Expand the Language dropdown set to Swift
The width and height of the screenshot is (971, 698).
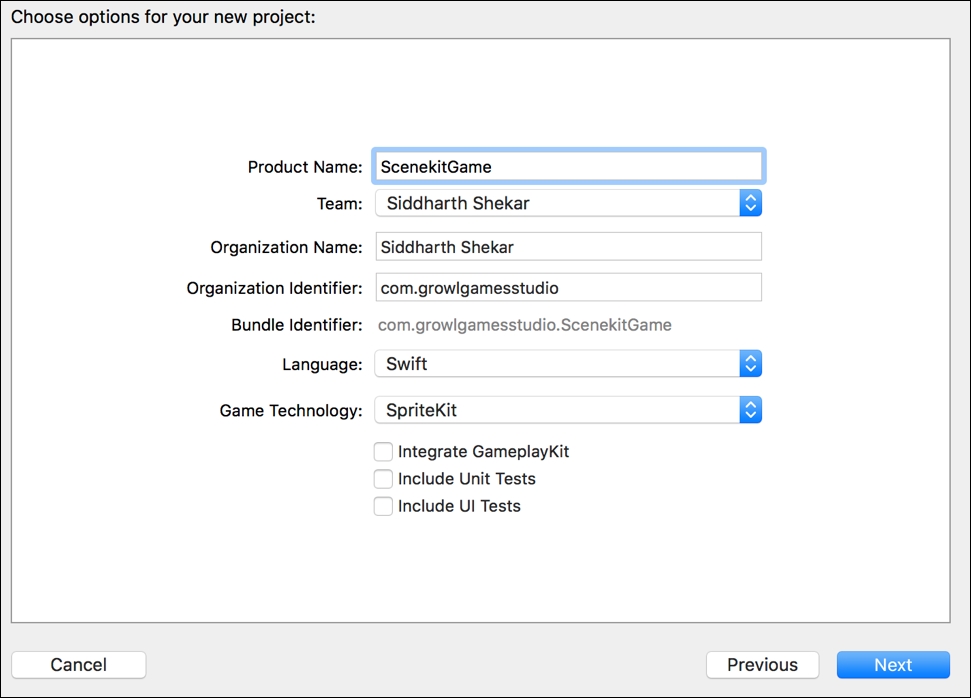pos(556,364)
